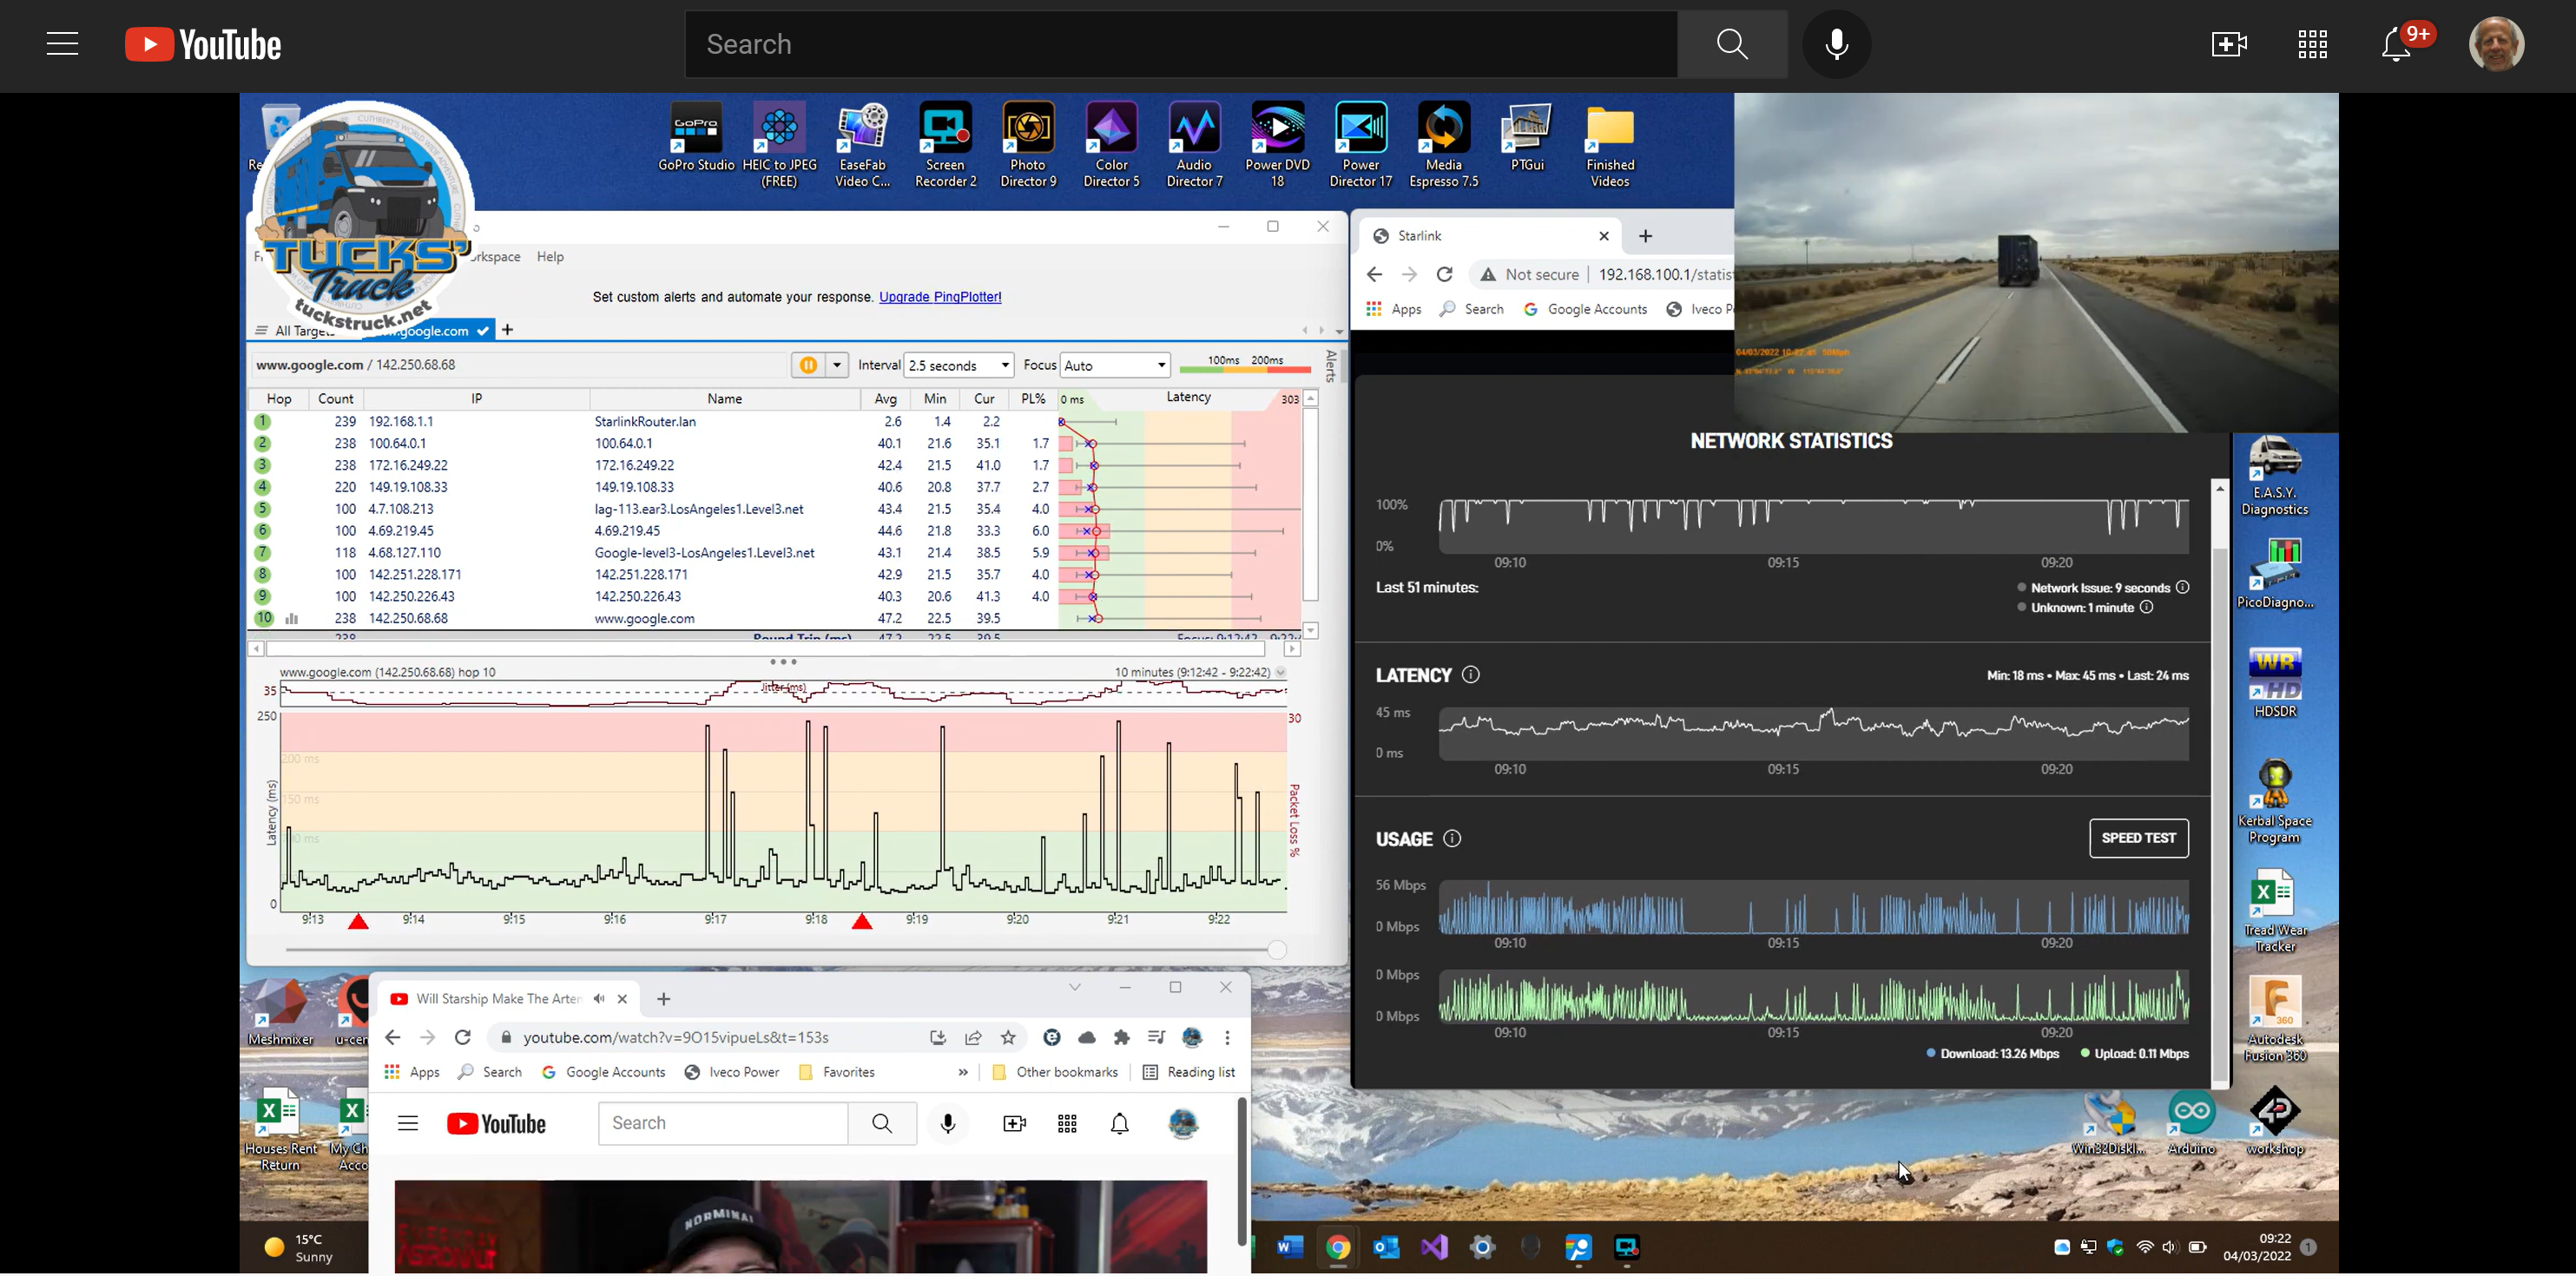The image size is (2576, 1276).
Task: Open Finished Videos folder icon
Action: [x=1610, y=145]
